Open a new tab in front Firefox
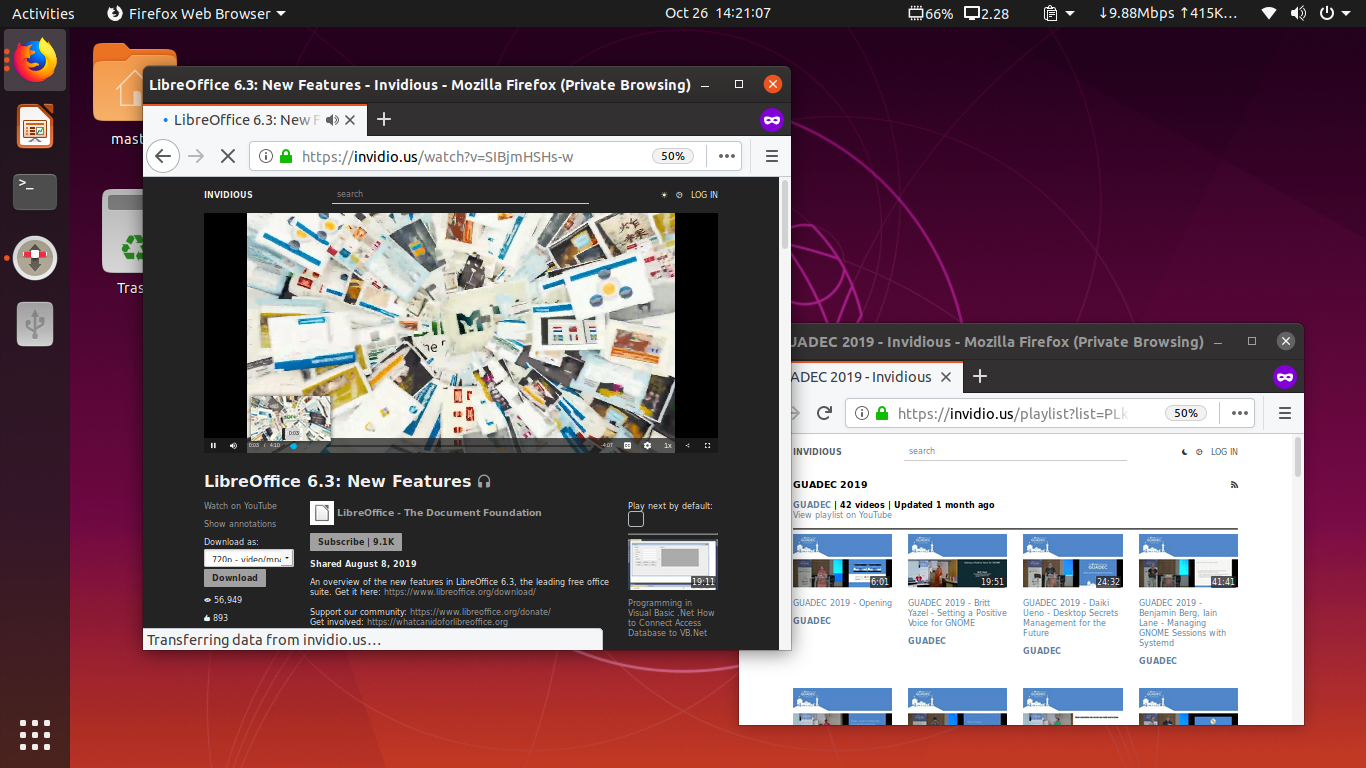The width and height of the screenshot is (1366, 768). [383, 120]
